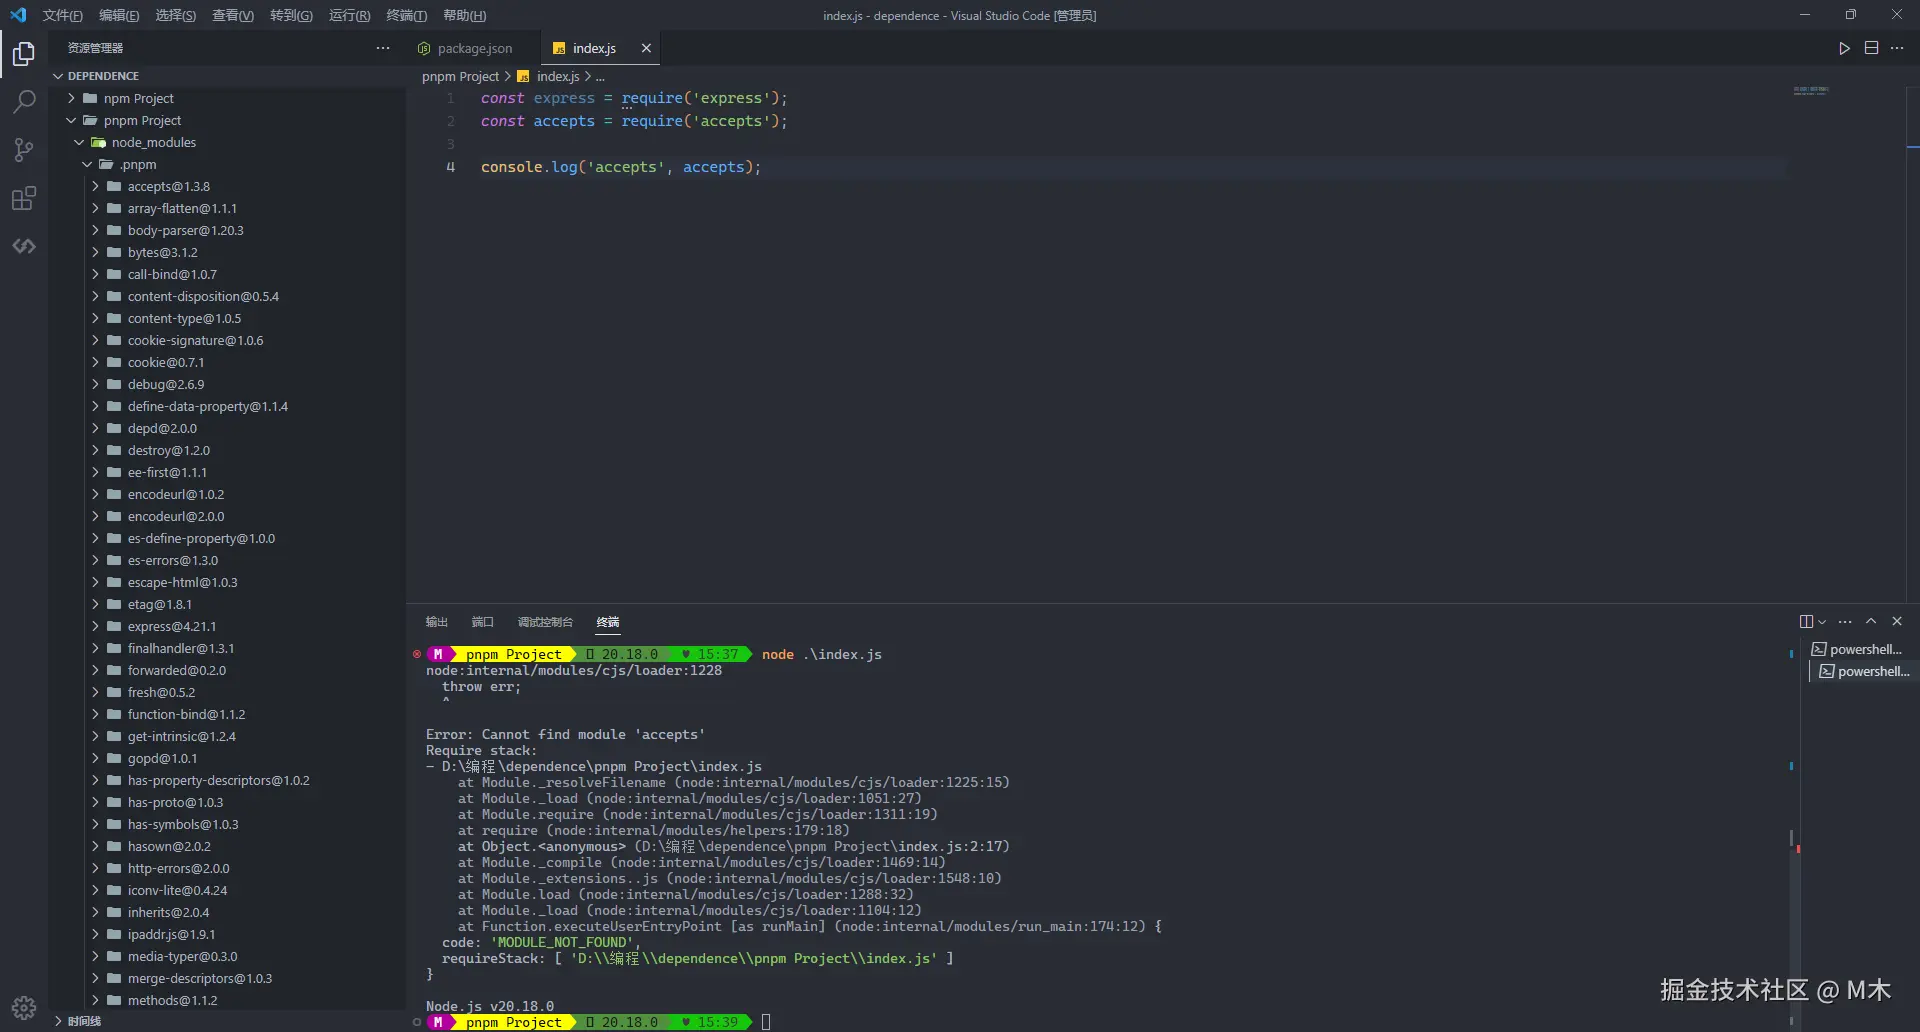Click the terminal prompt input cursor
Viewport: 1920px width, 1032px height.
pyautogui.click(x=766, y=1022)
